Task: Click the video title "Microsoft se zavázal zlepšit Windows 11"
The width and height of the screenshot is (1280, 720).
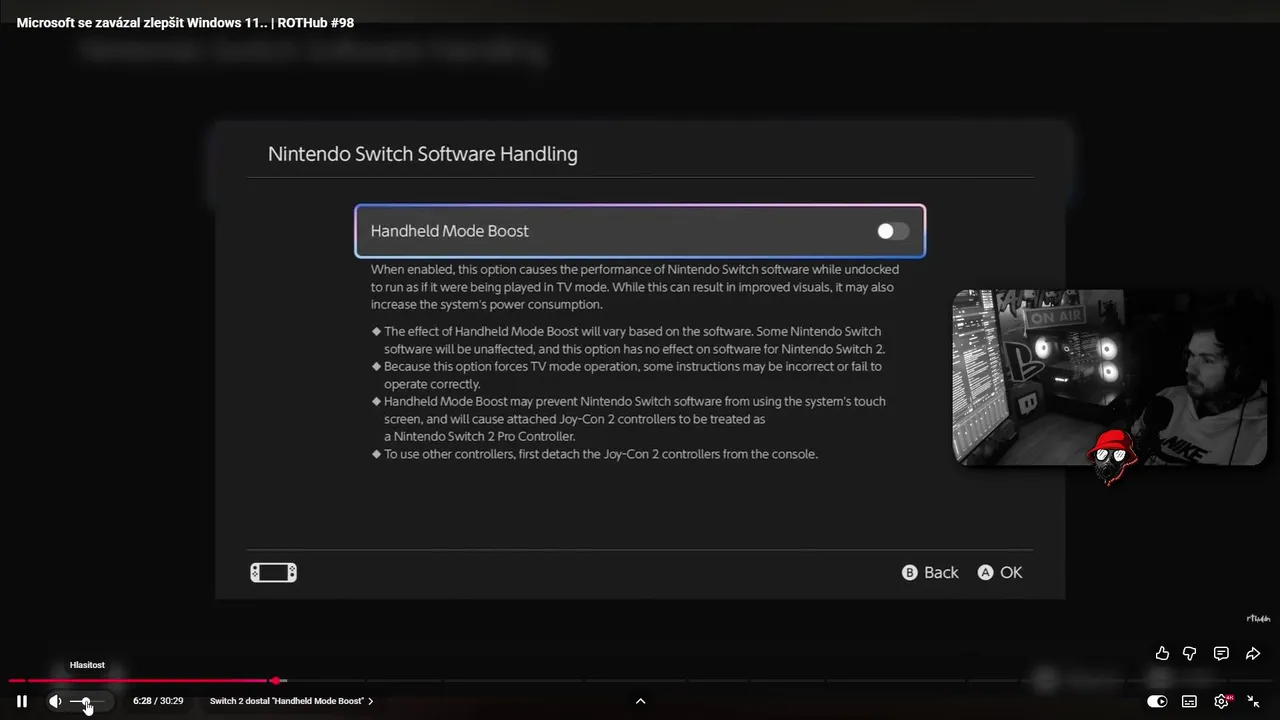Action: 185,22
